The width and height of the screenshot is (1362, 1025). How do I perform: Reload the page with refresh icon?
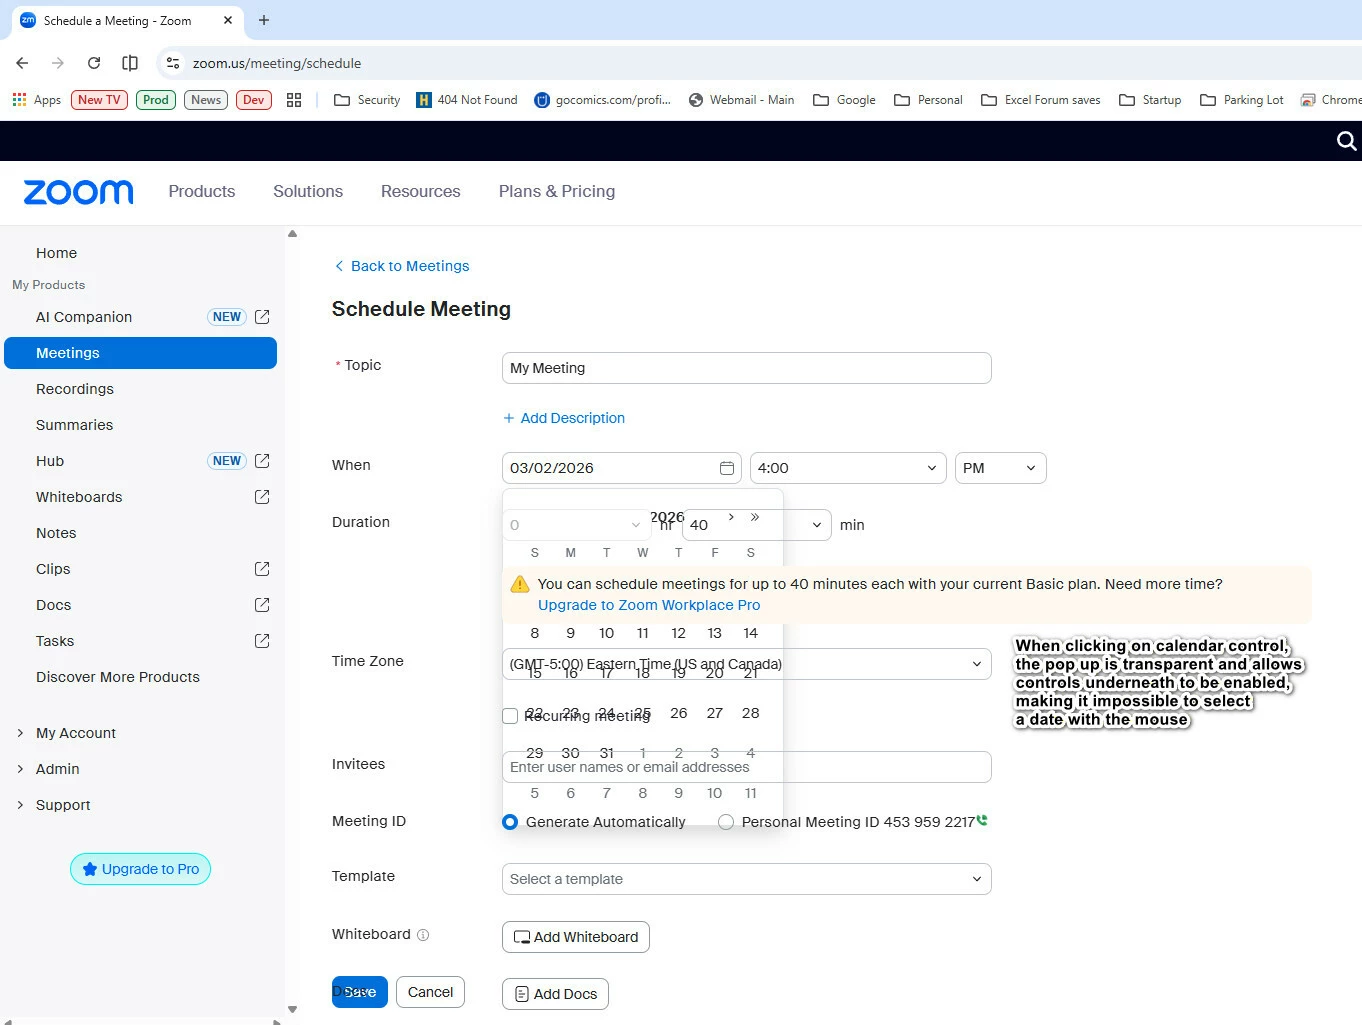click(x=94, y=63)
